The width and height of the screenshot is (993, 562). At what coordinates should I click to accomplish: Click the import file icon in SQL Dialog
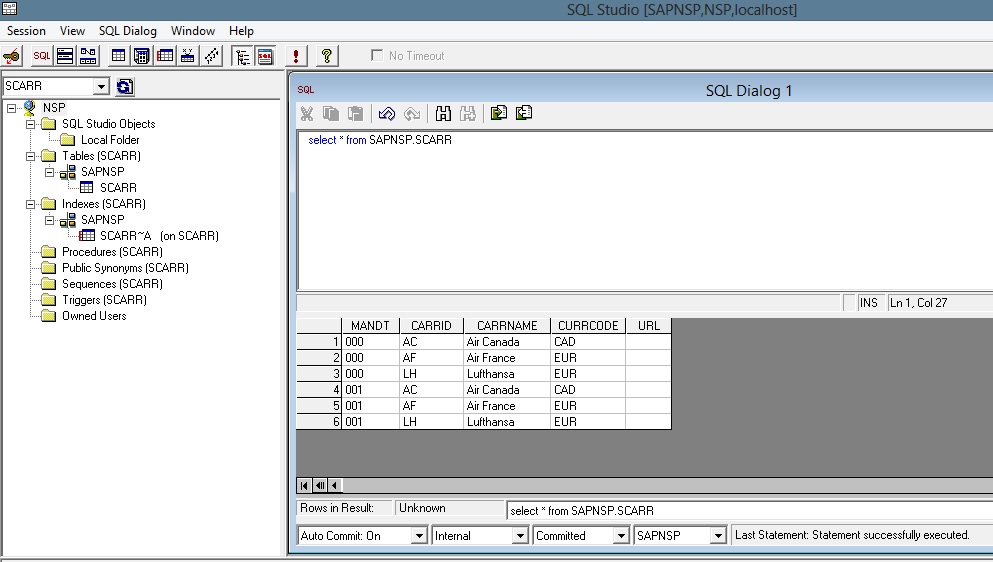coord(499,114)
